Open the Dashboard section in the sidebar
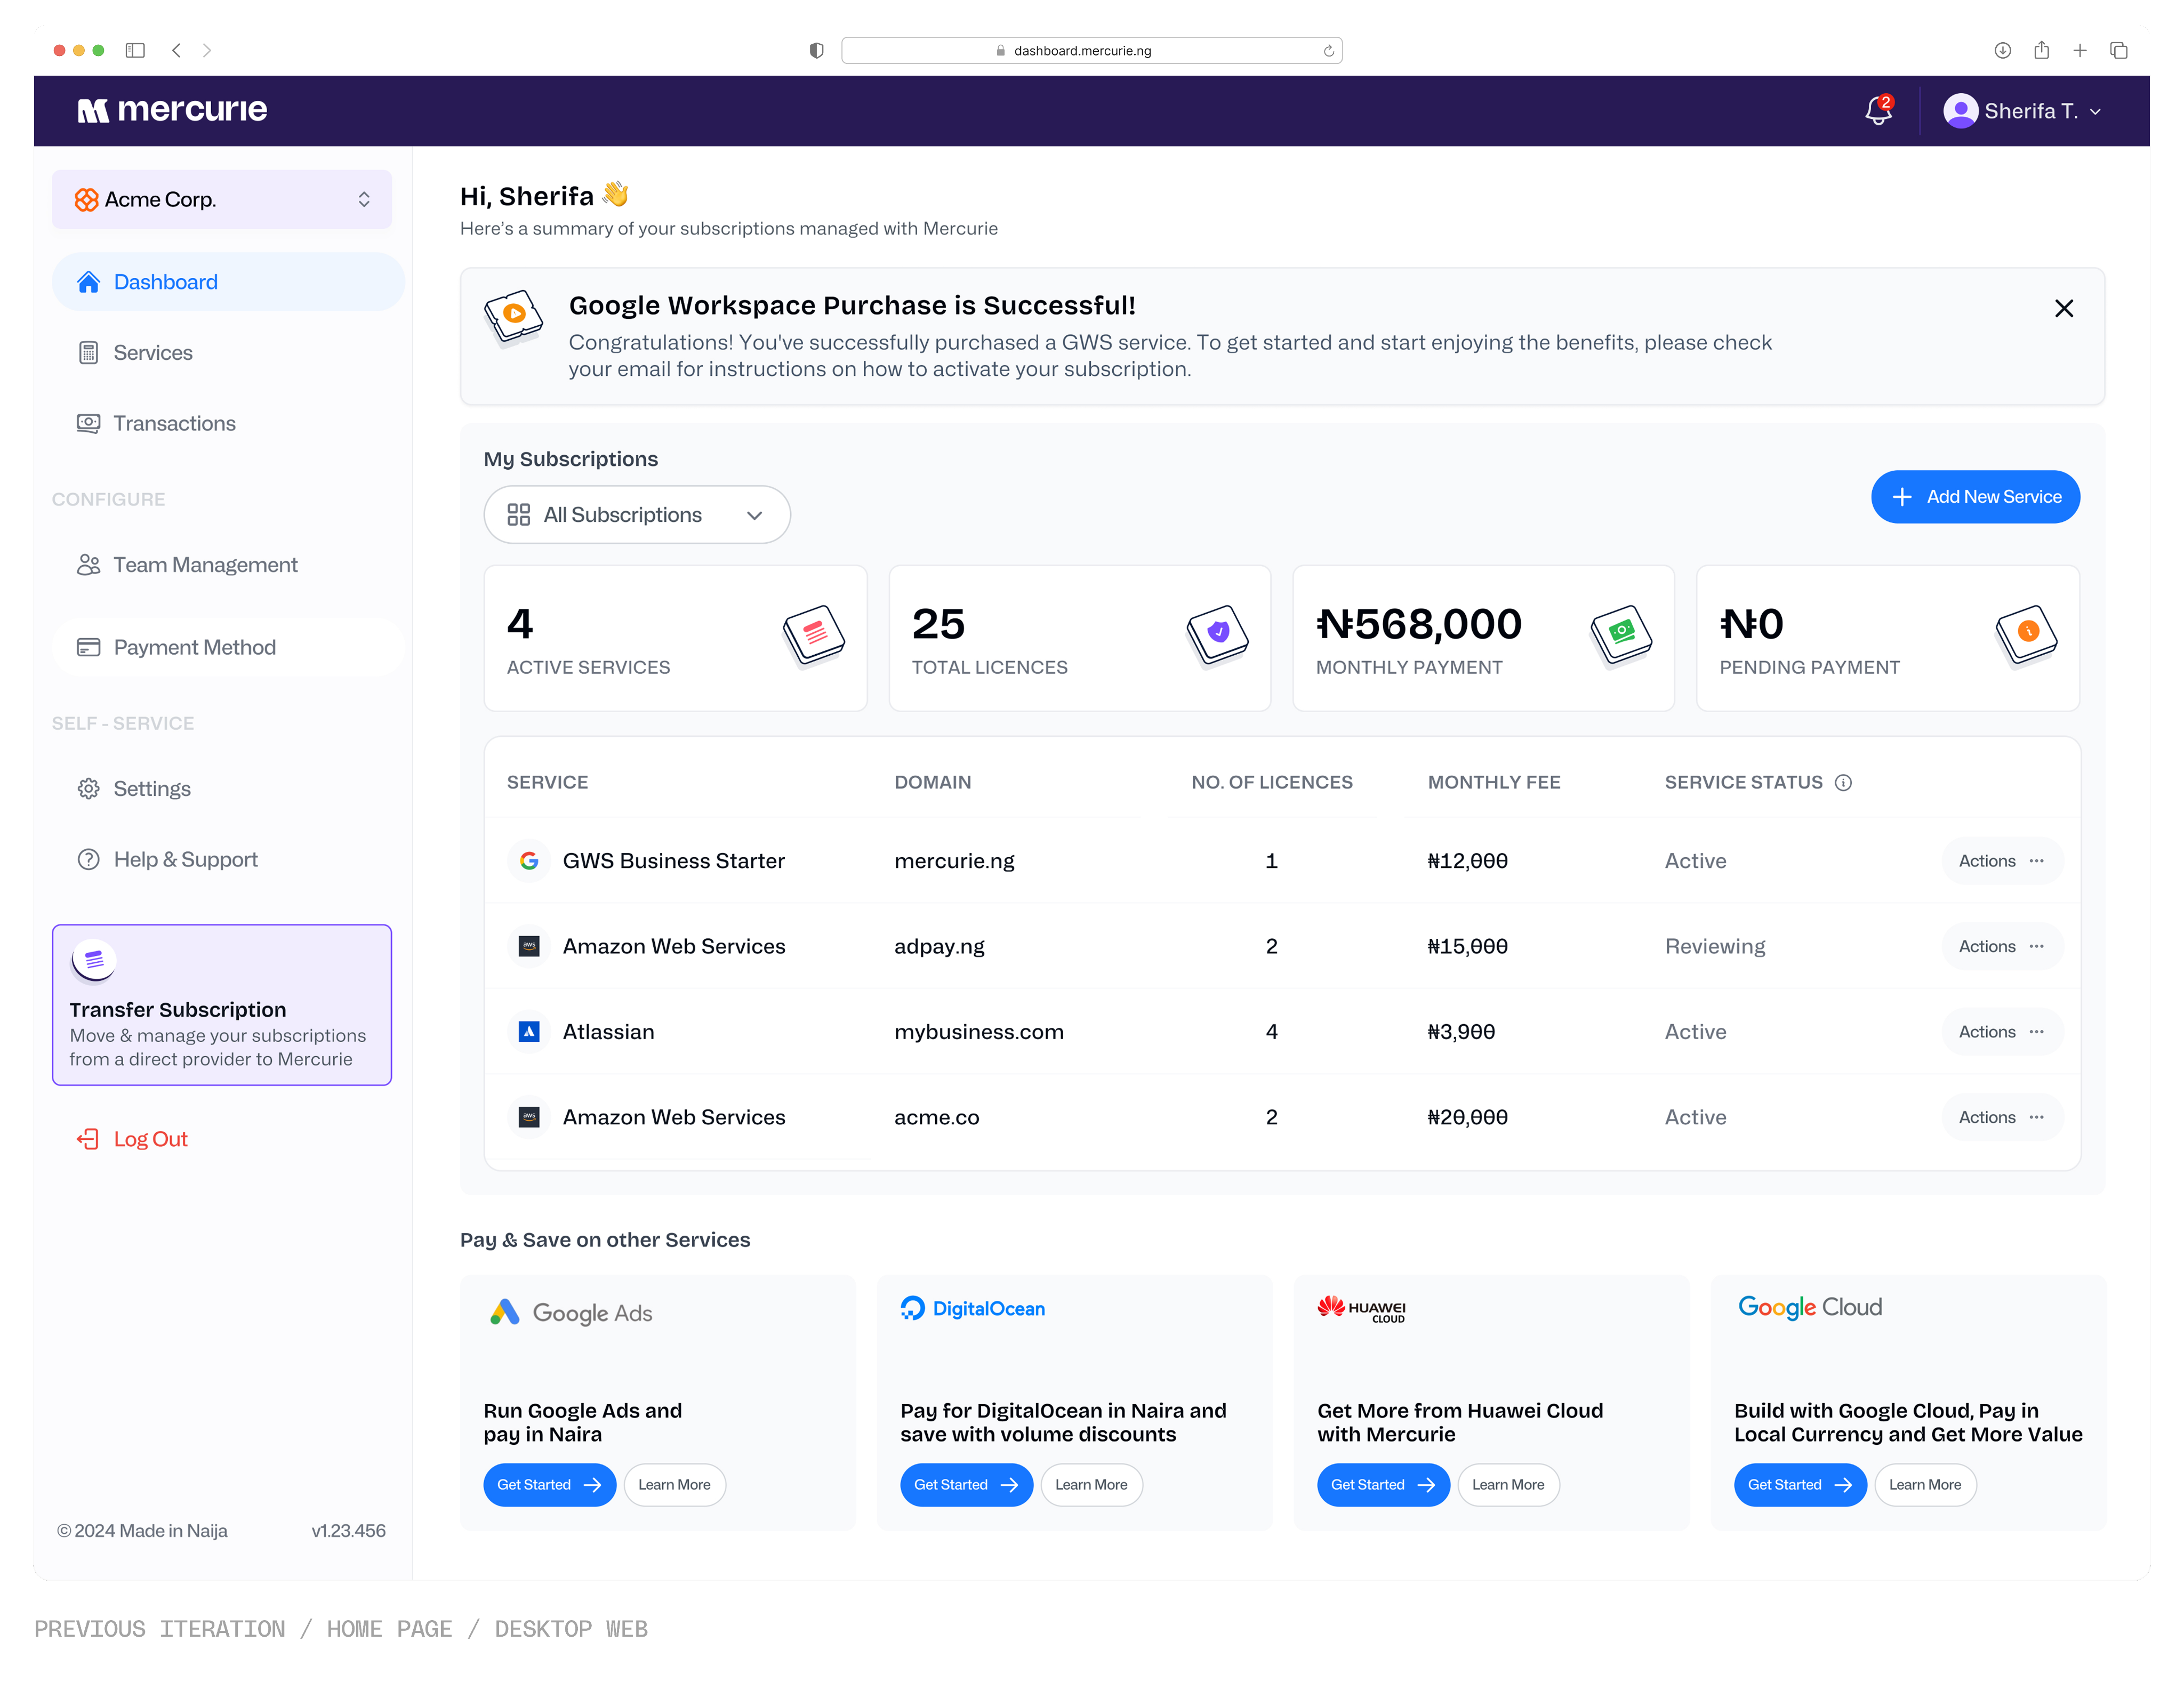The height and width of the screenshot is (1706, 2184). (165, 281)
